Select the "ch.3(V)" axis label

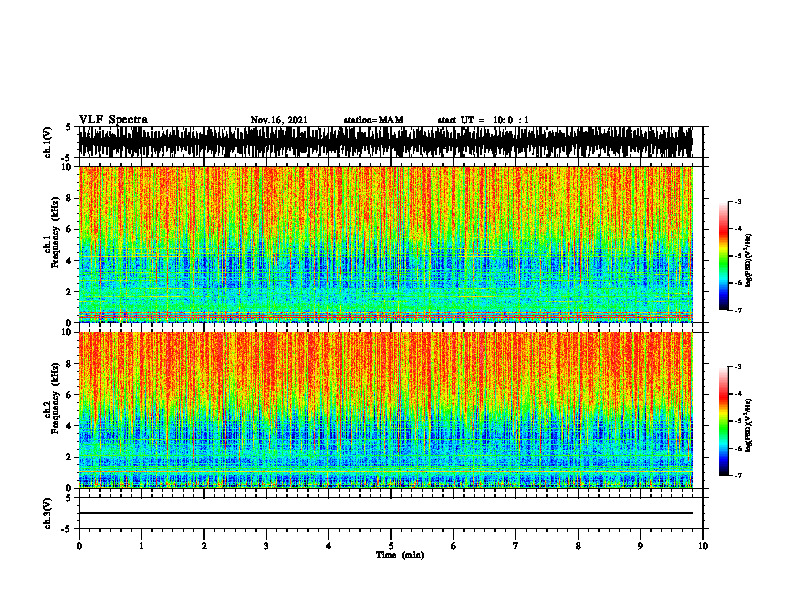click(x=48, y=513)
